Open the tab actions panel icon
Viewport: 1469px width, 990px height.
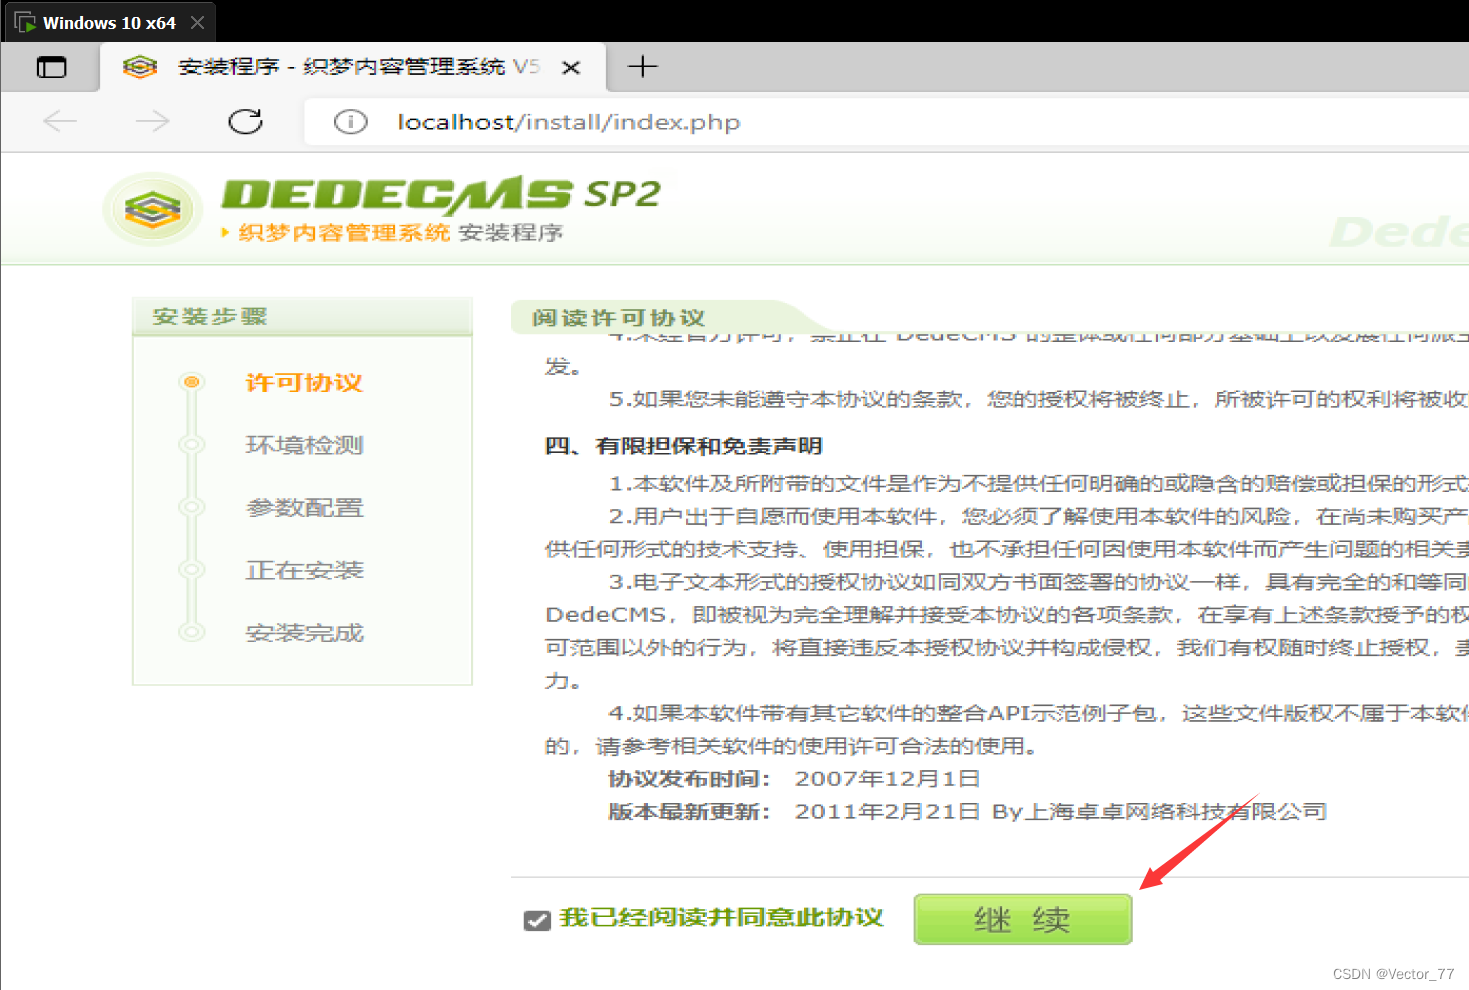tap(51, 67)
